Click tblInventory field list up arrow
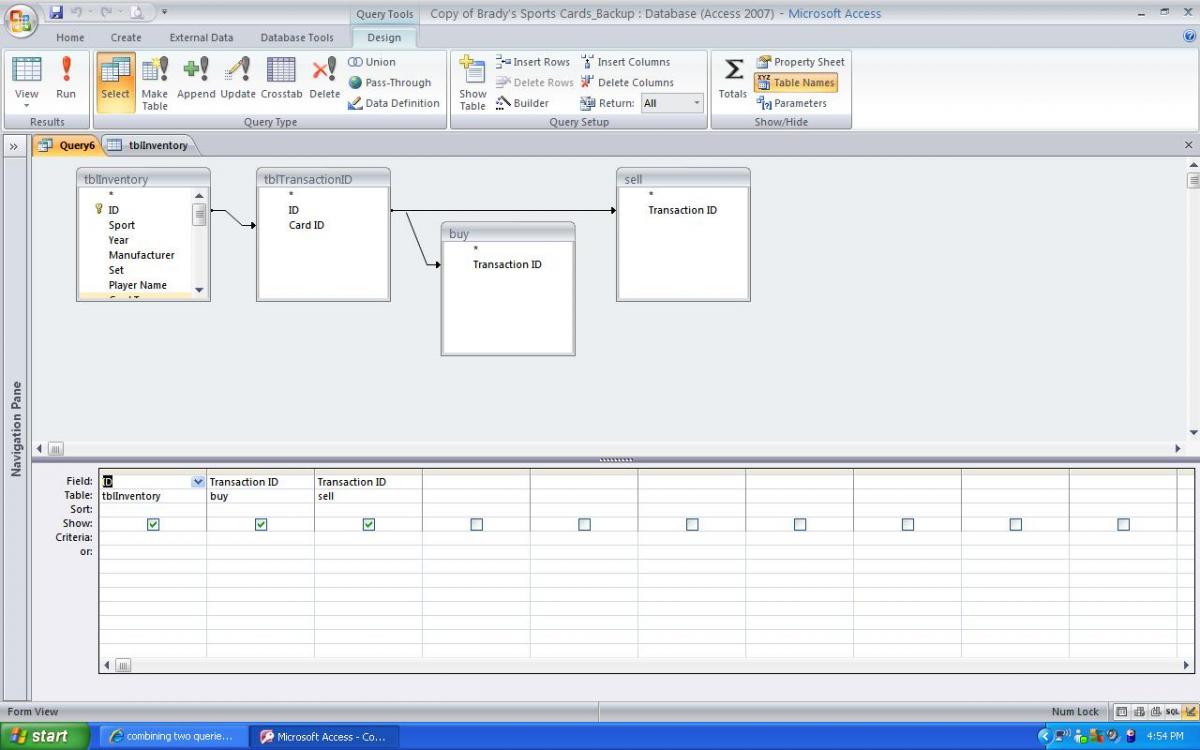 coord(199,196)
